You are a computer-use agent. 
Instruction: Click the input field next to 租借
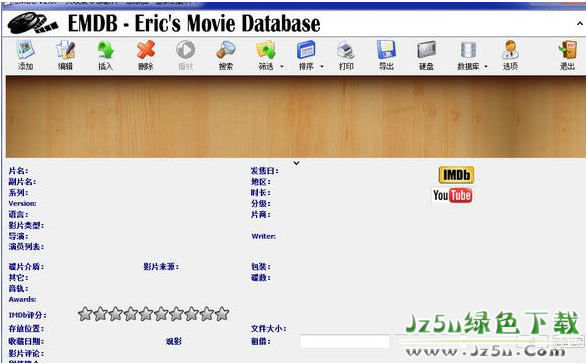pos(345,342)
